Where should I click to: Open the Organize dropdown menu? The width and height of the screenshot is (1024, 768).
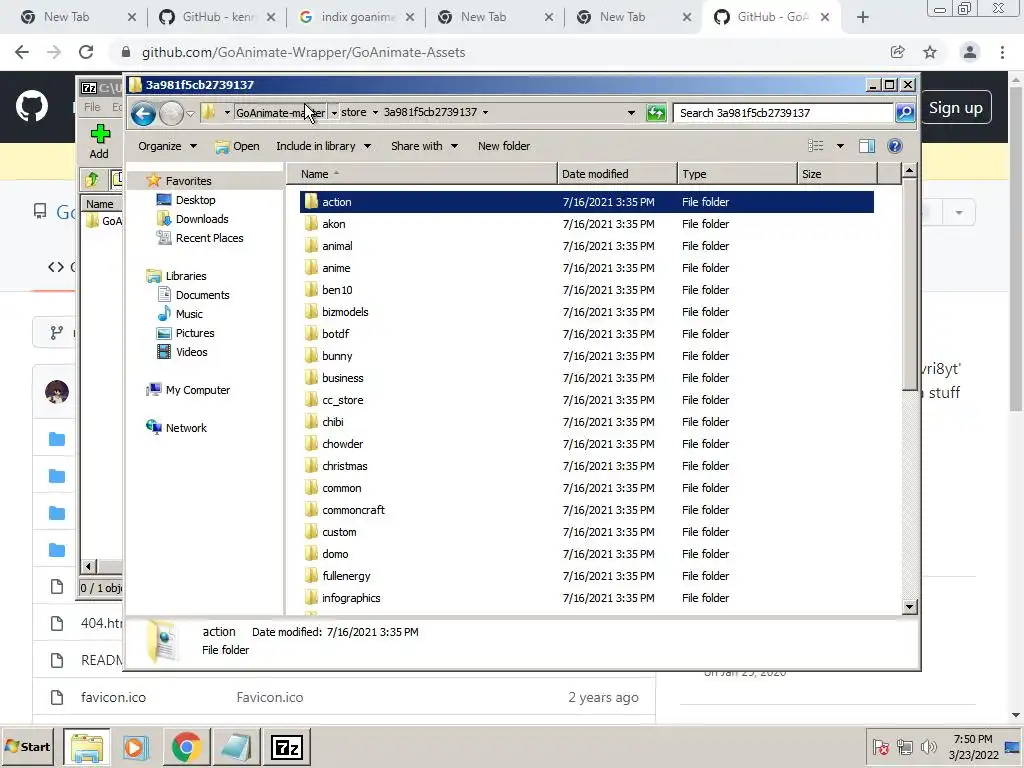pyautogui.click(x=167, y=146)
